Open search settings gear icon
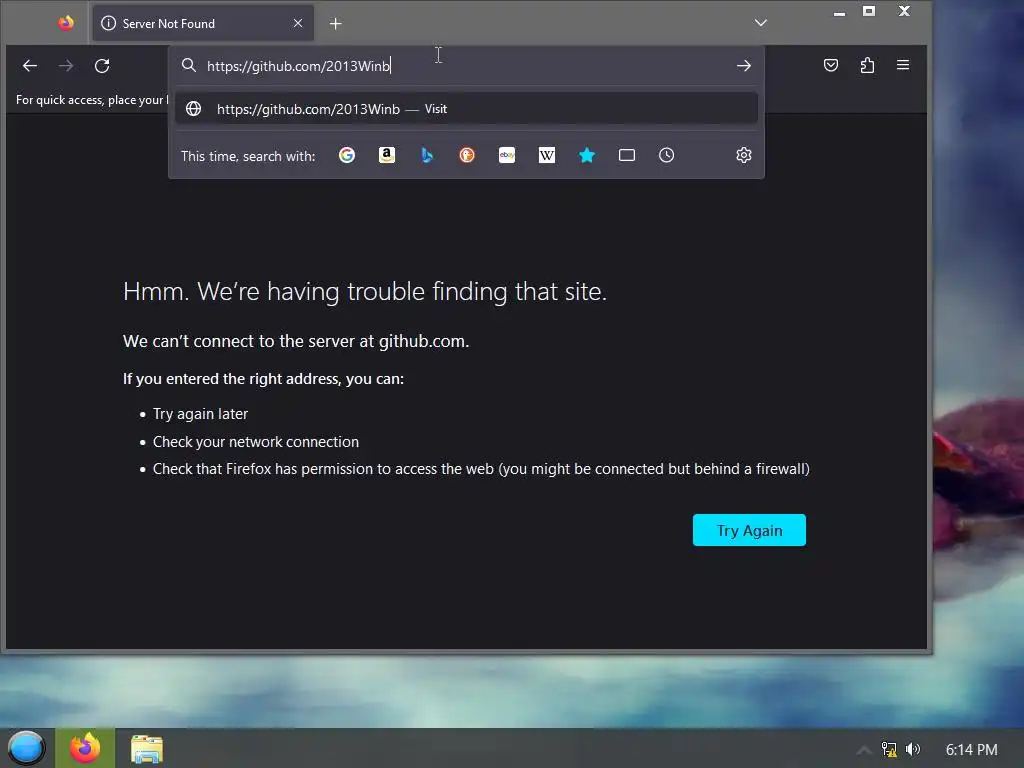The image size is (1024, 768). click(x=744, y=155)
